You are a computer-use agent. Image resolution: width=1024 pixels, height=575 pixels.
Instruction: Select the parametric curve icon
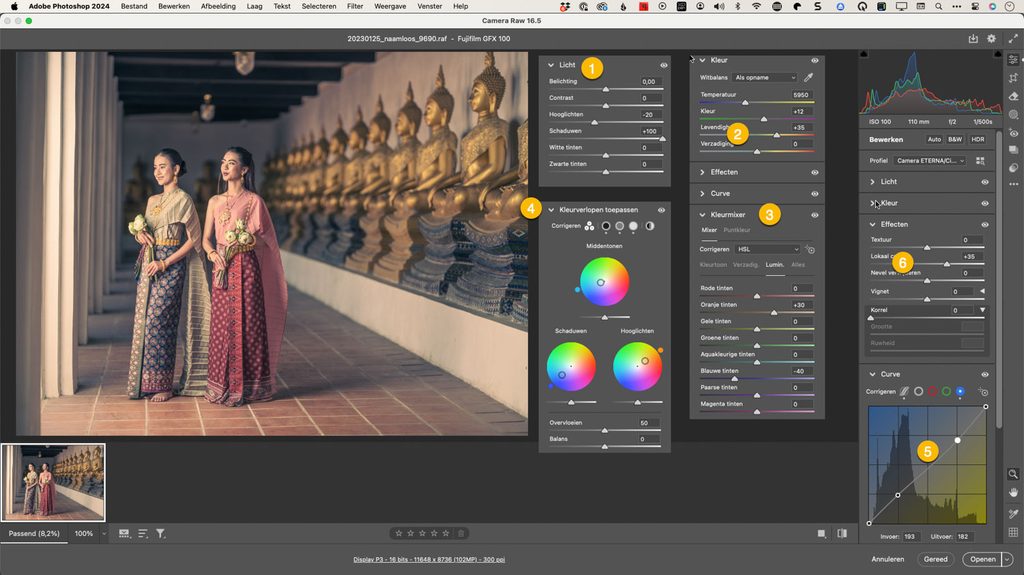tap(904, 391)
